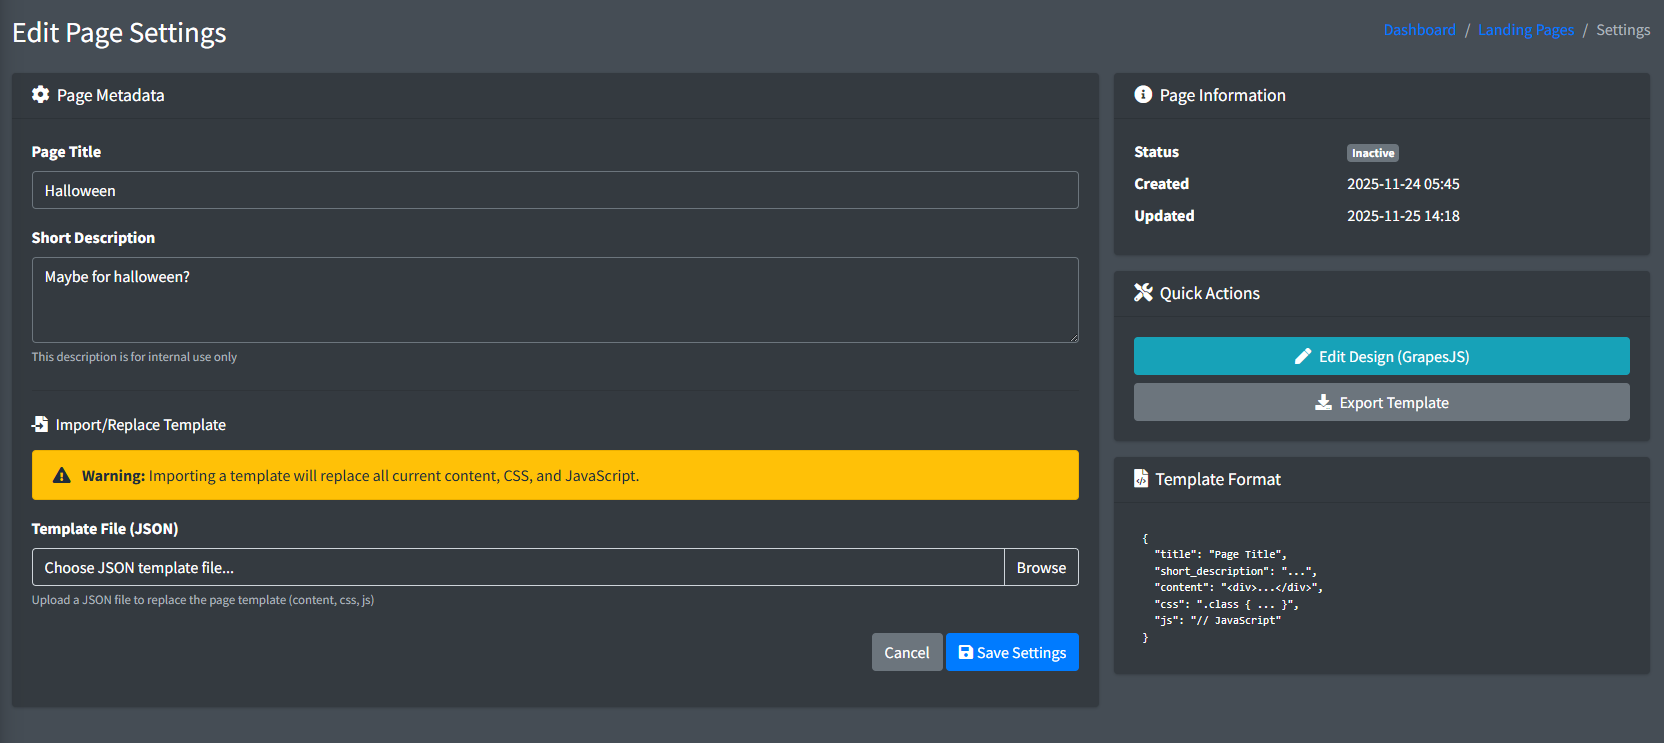
Task: Click the warning triangle icon
Action: pyautogui.click(x=62, y=476)
